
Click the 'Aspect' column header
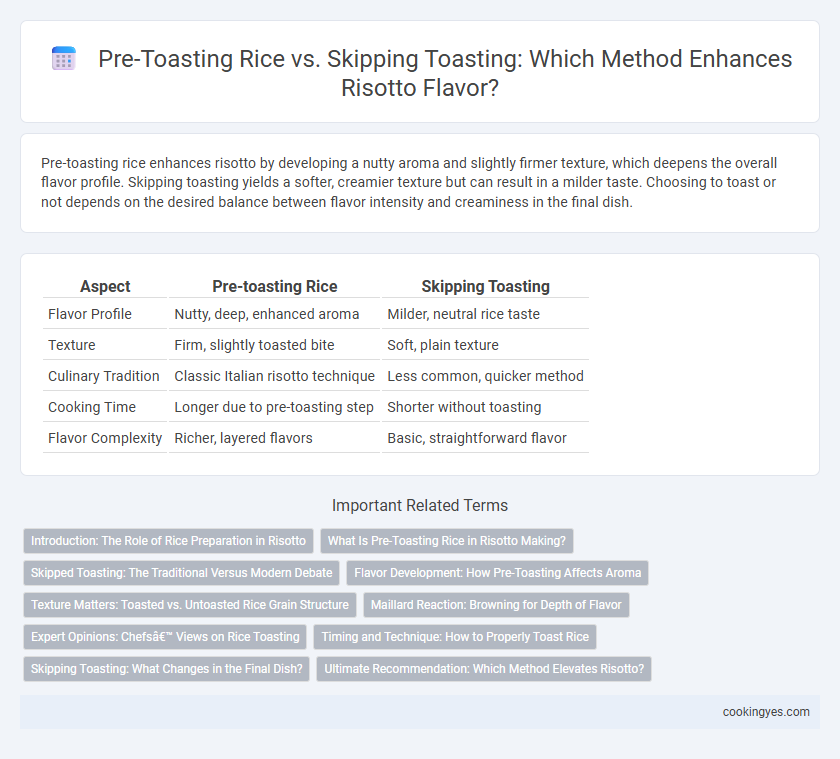pos(105,287)
